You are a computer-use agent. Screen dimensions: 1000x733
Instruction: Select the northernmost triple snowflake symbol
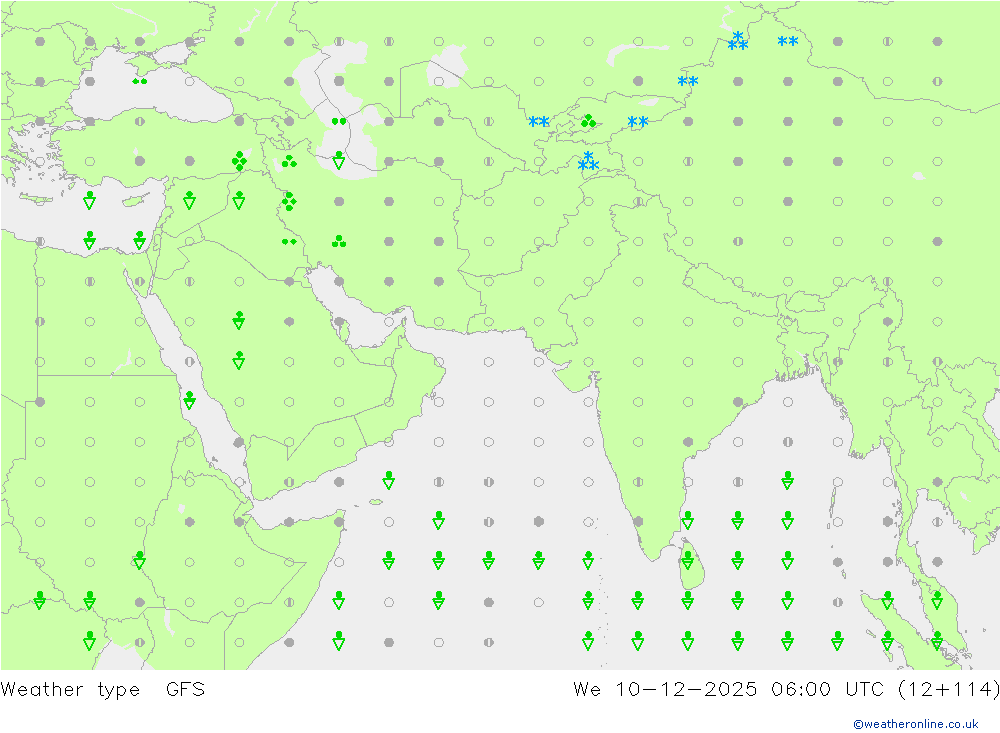point(738,42)
